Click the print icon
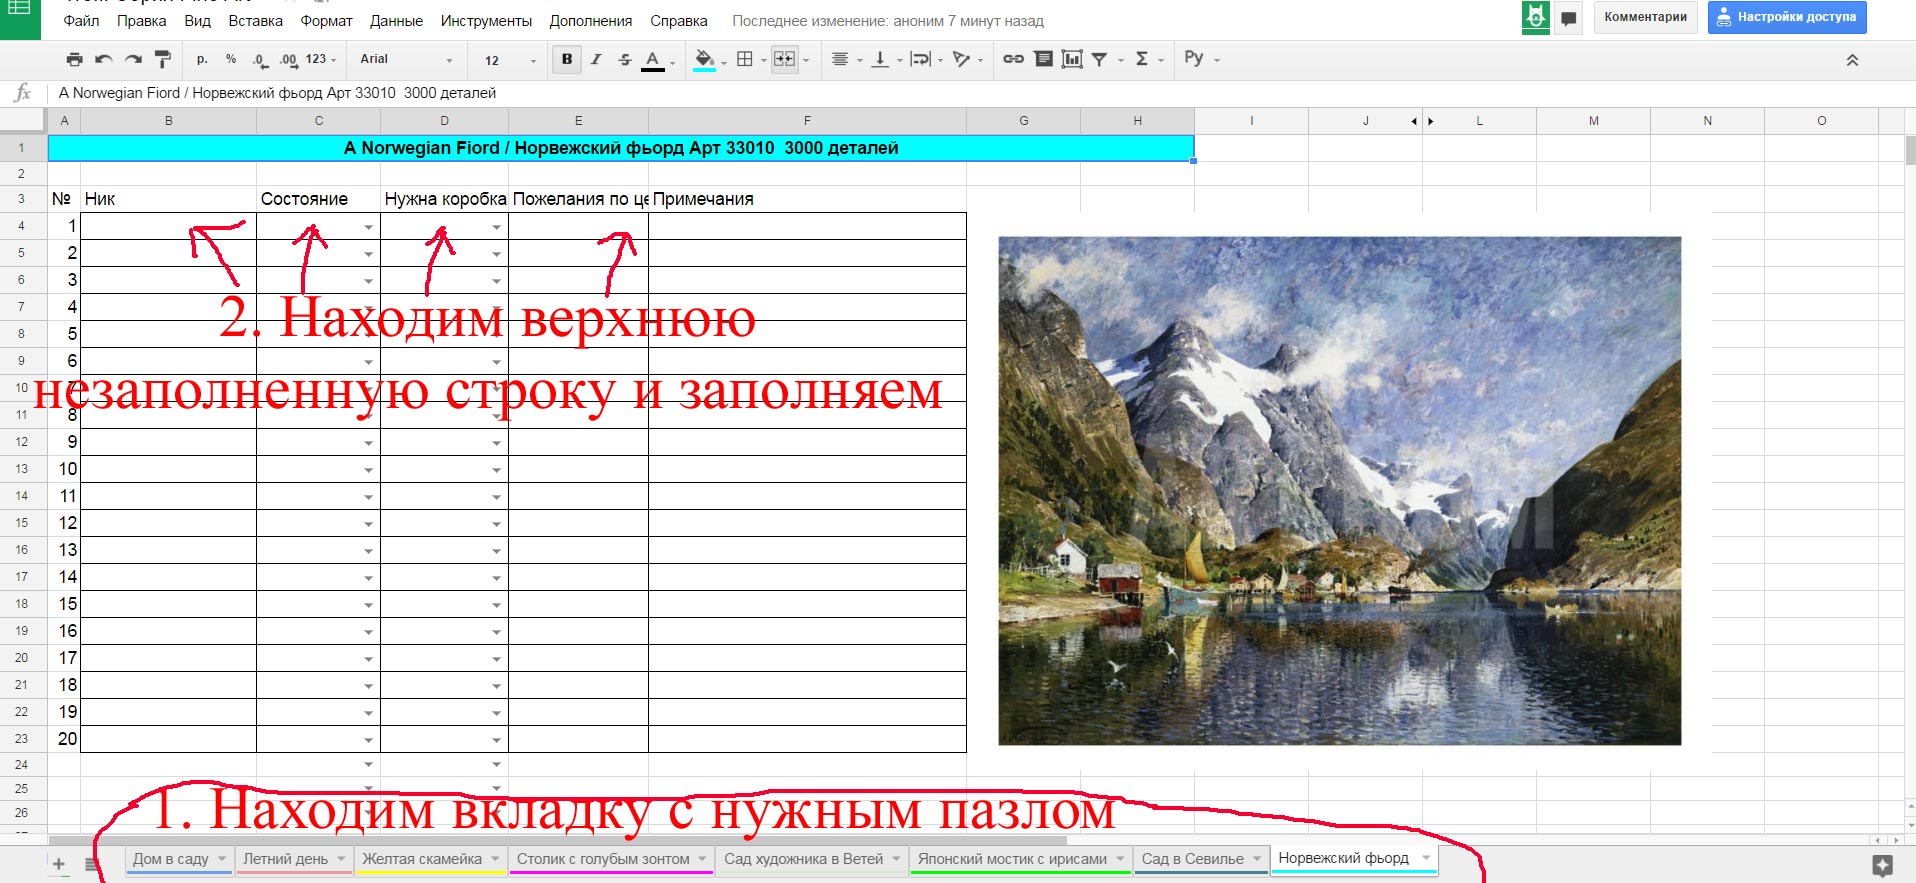The width and height of the screenshot is (1916, 883). [74, 60]
